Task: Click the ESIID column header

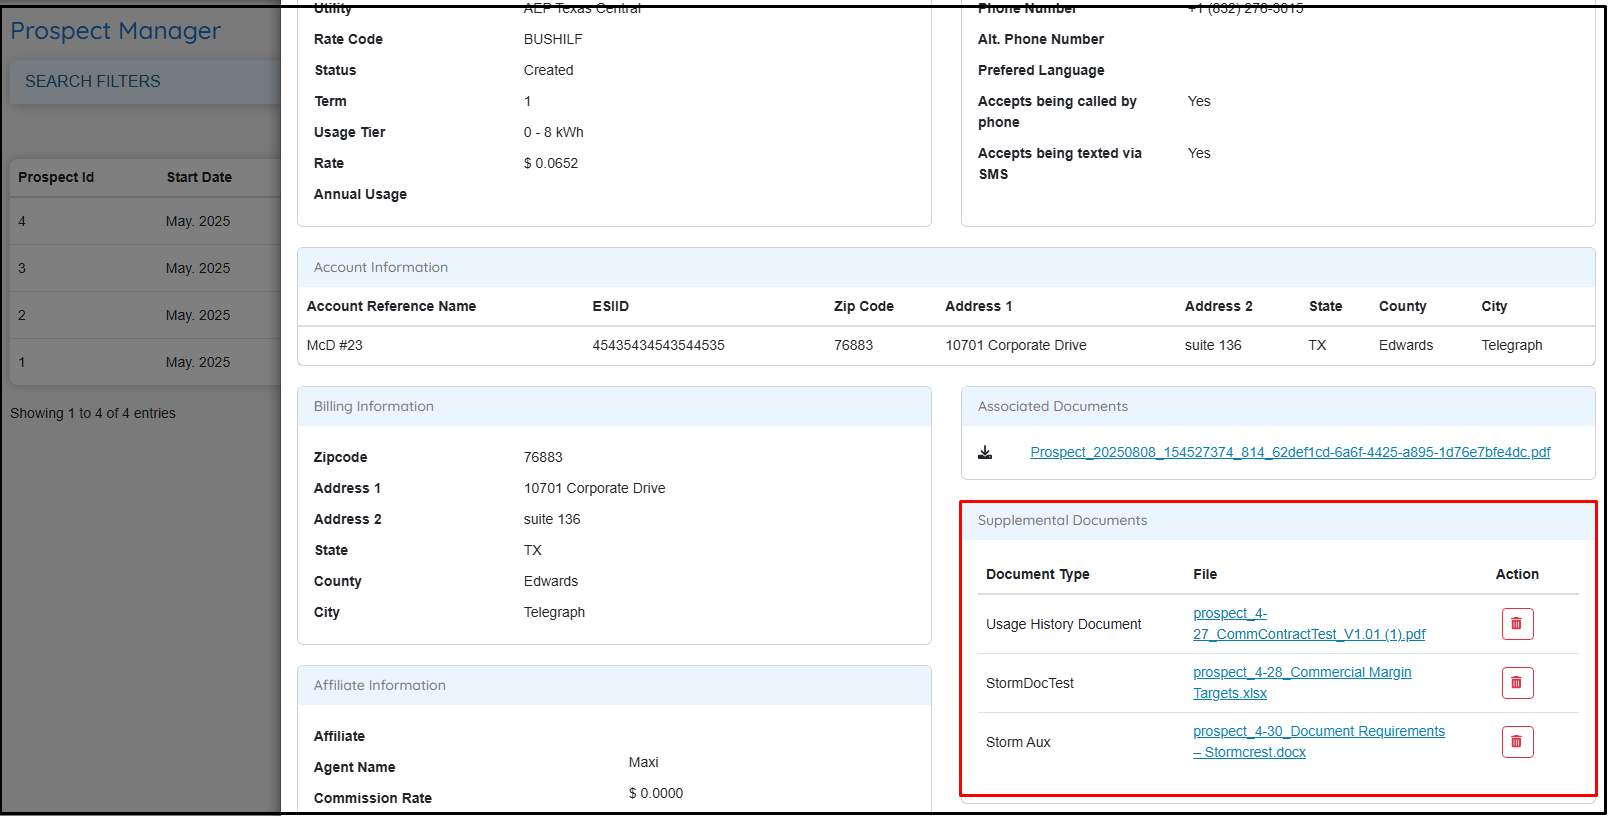Action: 610,306
